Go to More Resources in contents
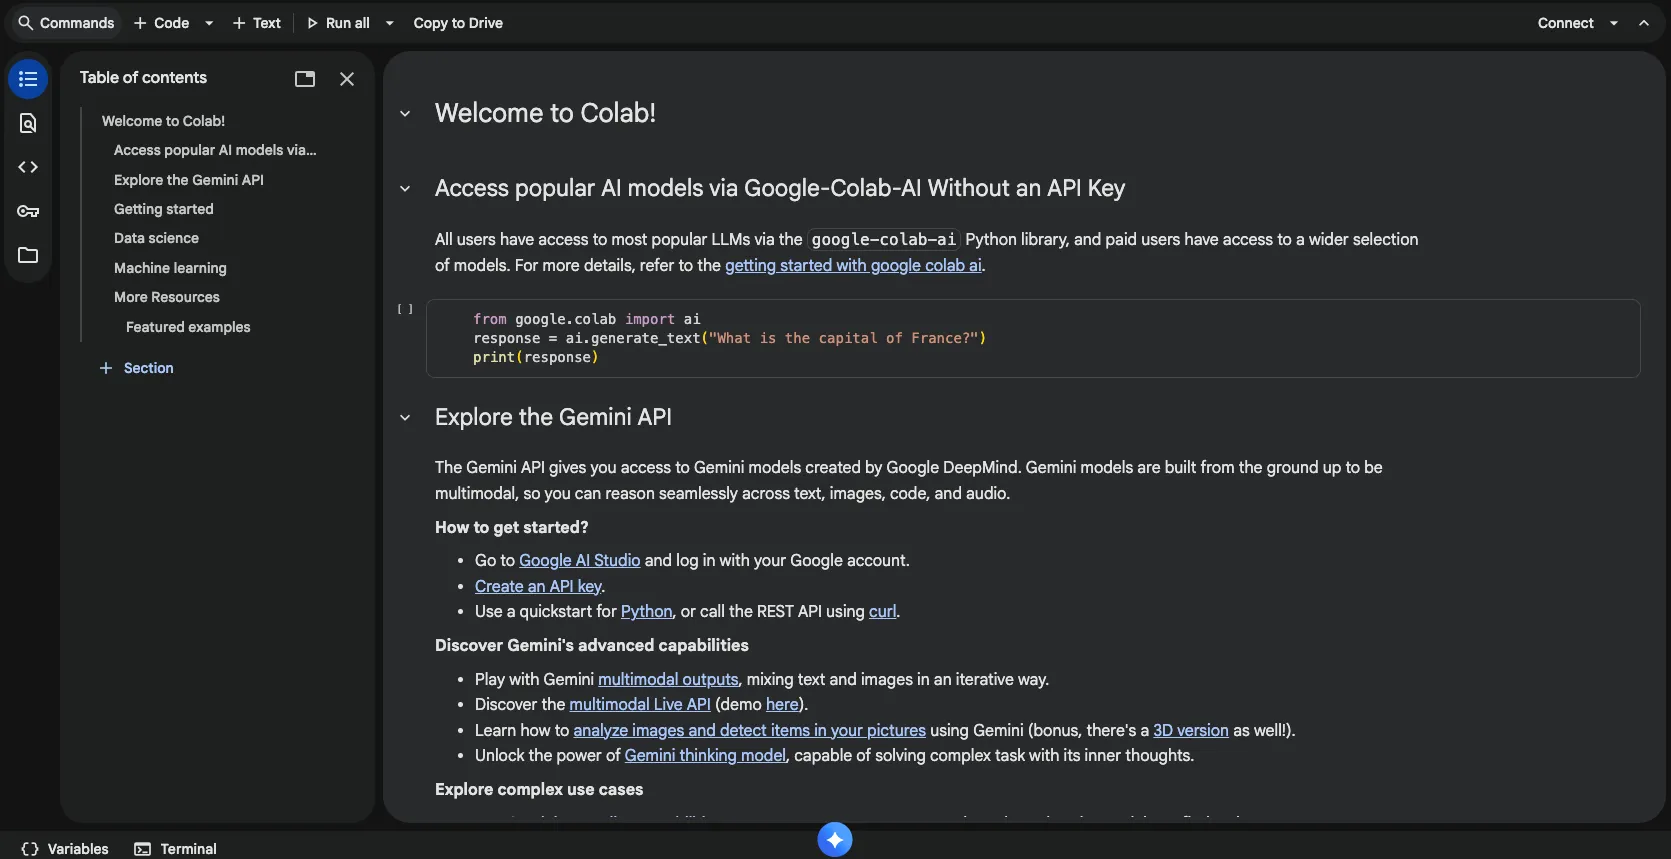This screenshot has height=859, width=1671. click(167, 297)
